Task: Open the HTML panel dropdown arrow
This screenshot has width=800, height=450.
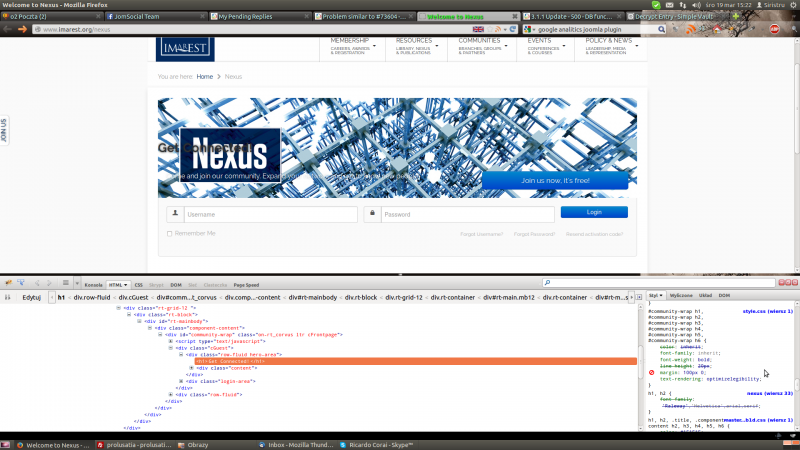Action: pyautogui.click(x=126, y=285)
